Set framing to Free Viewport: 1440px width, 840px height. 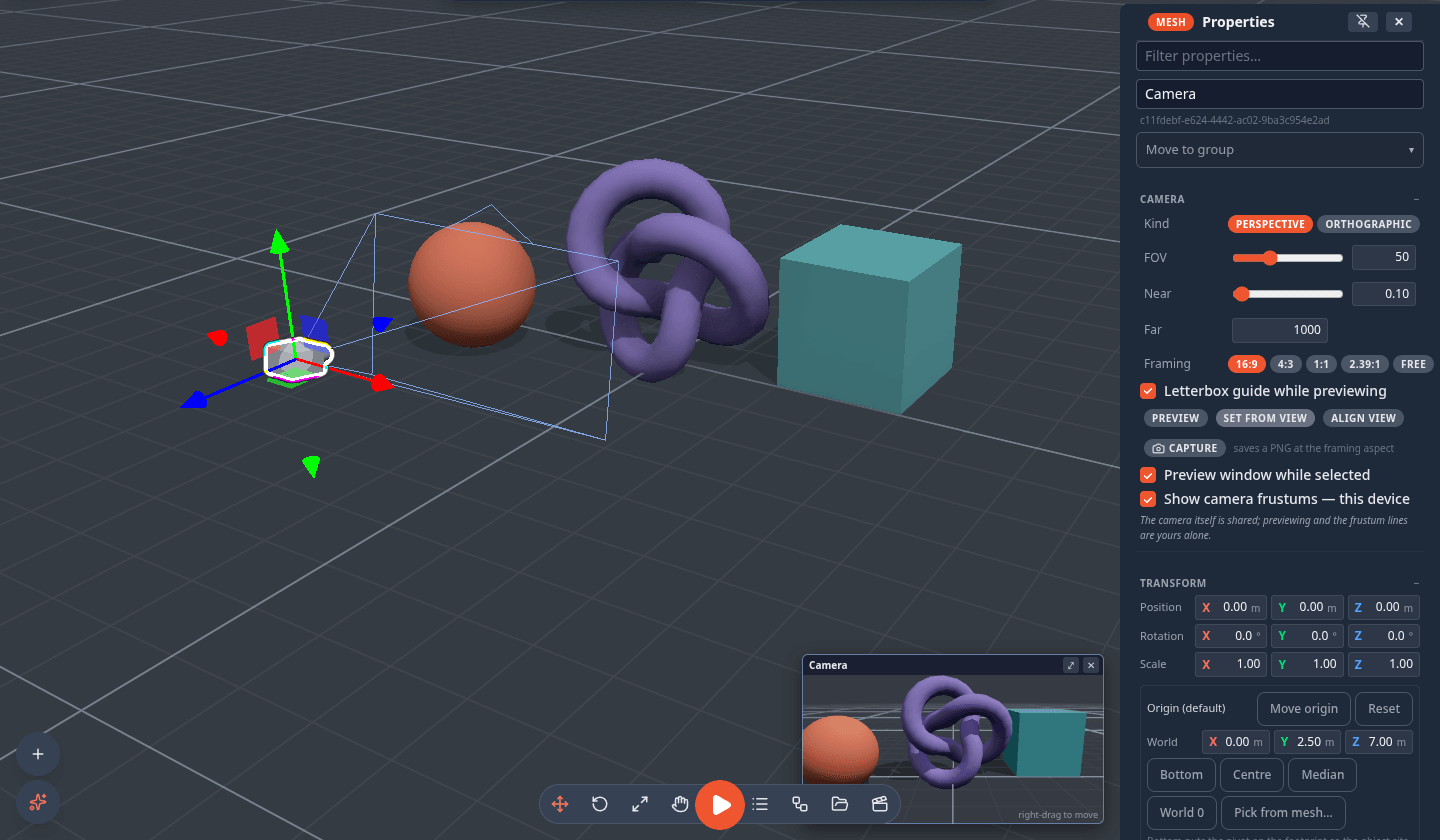pos(1413,364)
